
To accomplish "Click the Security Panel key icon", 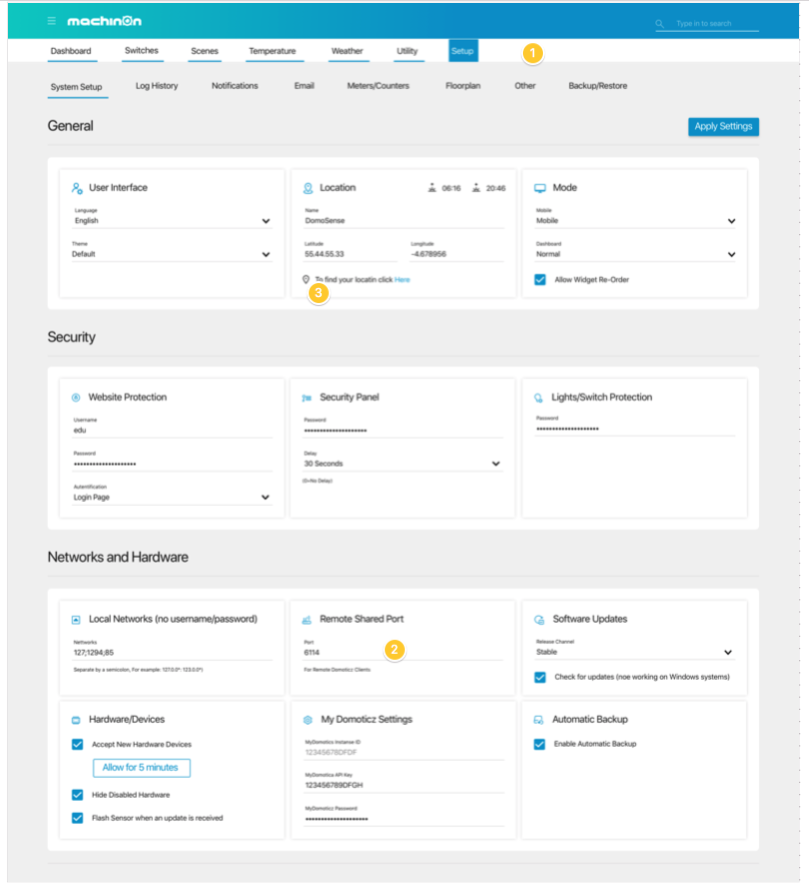I will [x=308, y=397].
